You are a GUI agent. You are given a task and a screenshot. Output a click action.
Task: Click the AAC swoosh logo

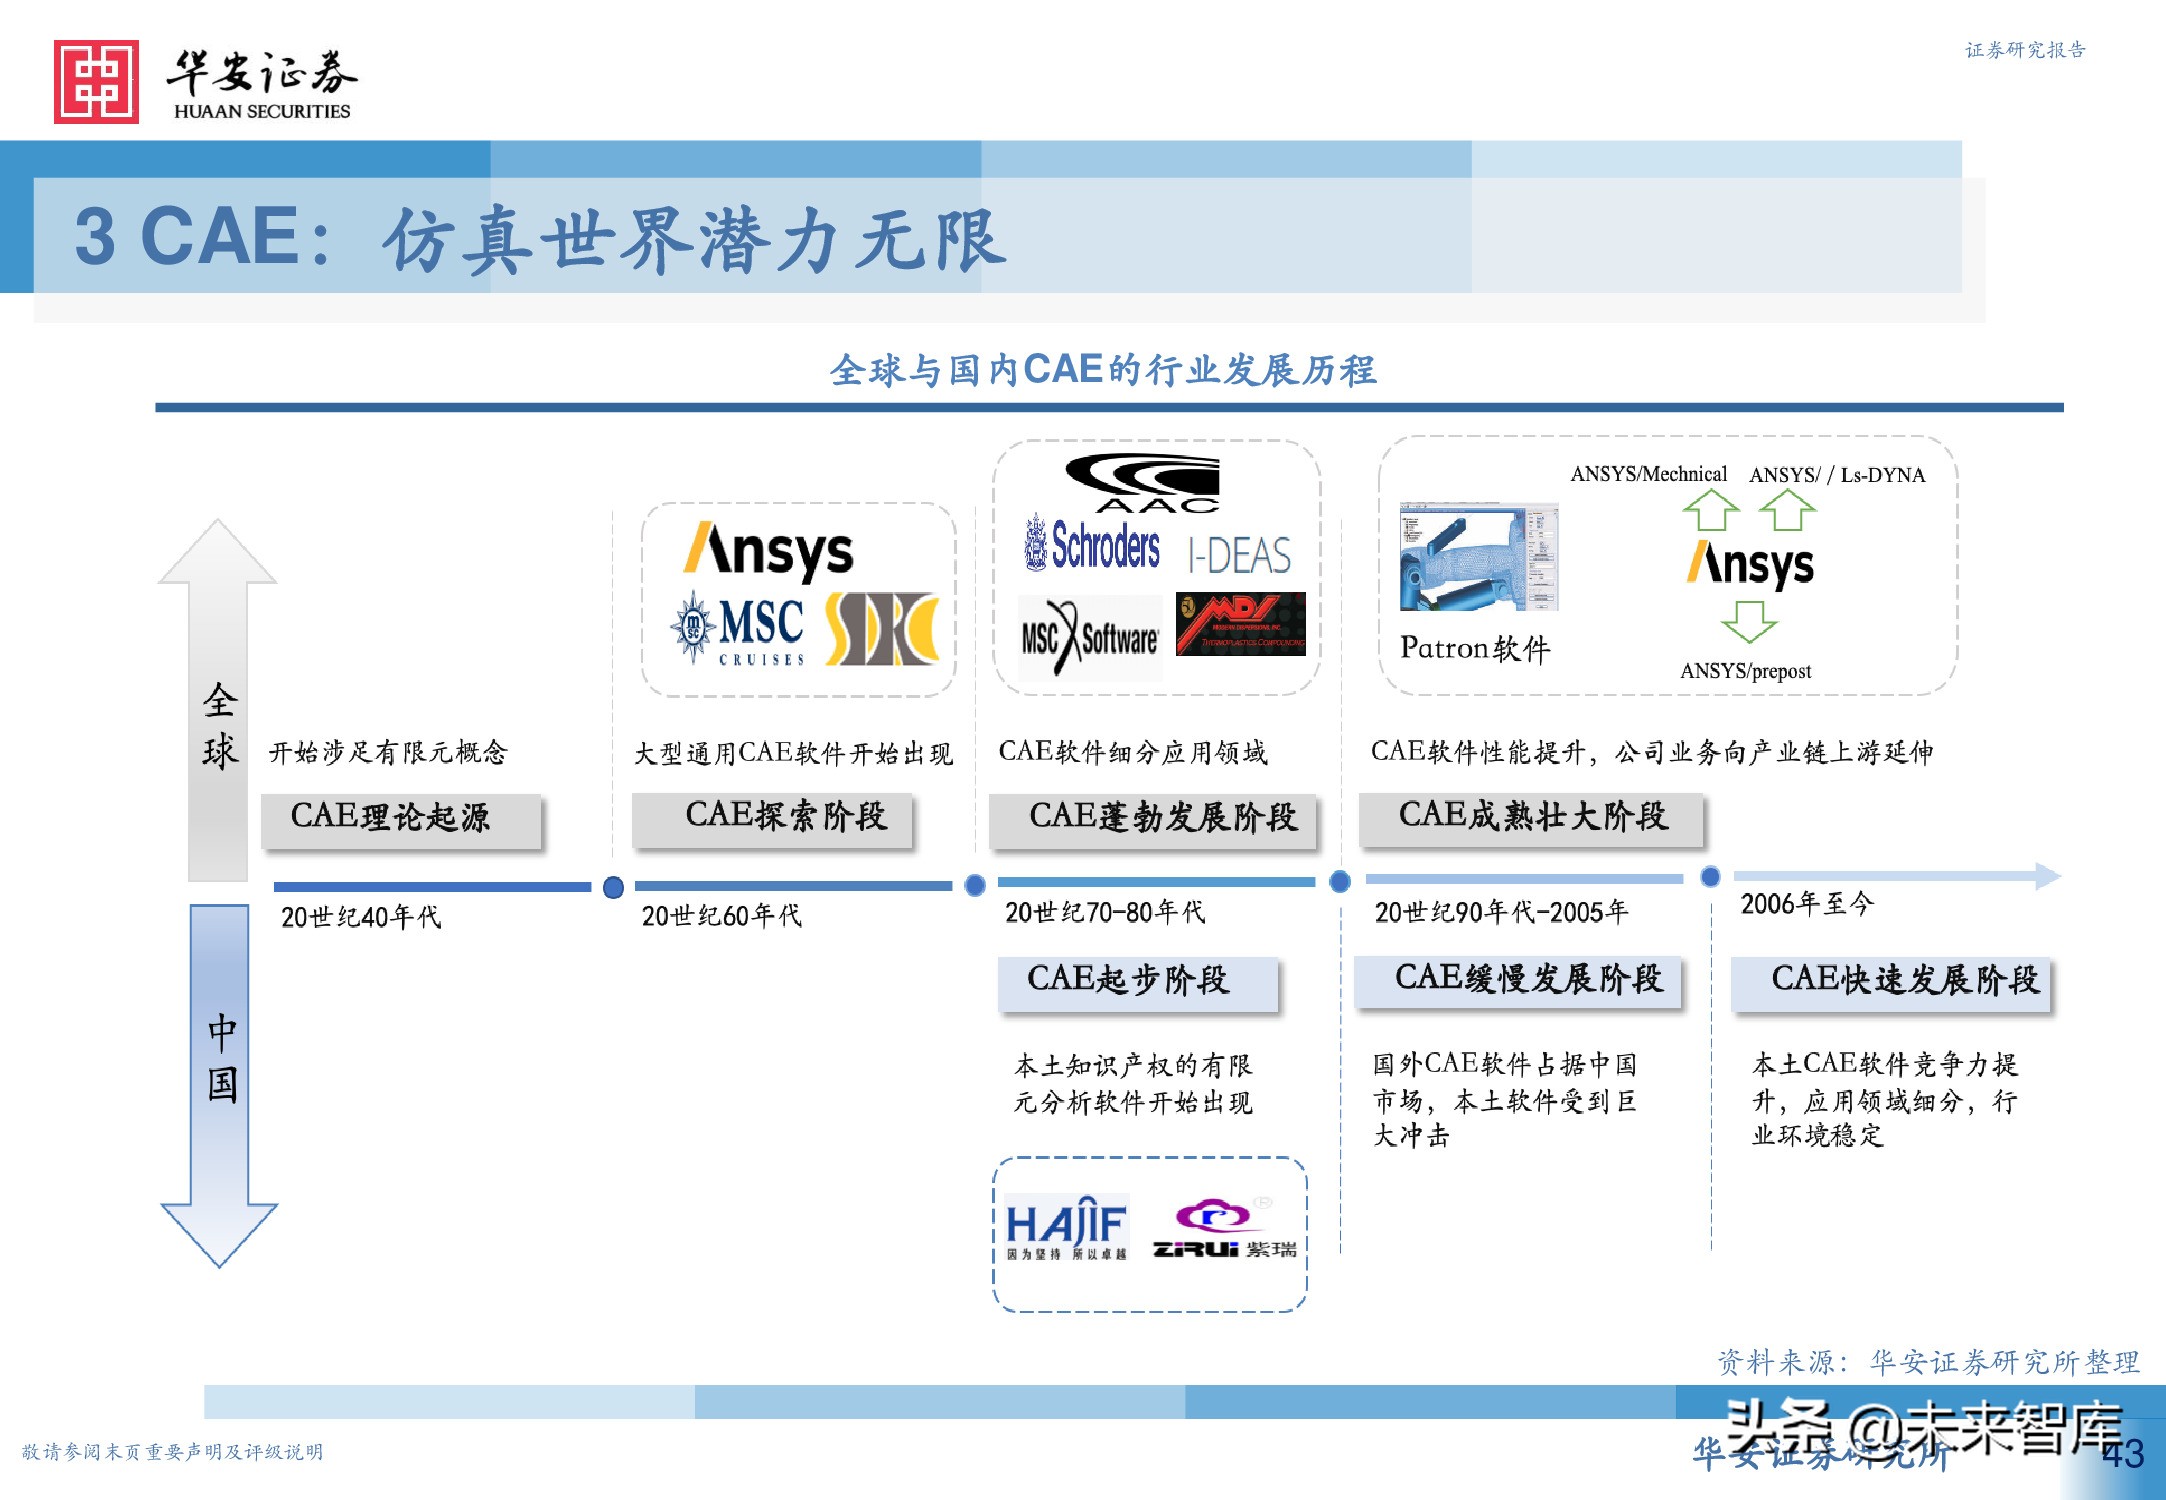(x=1144, y=483)
